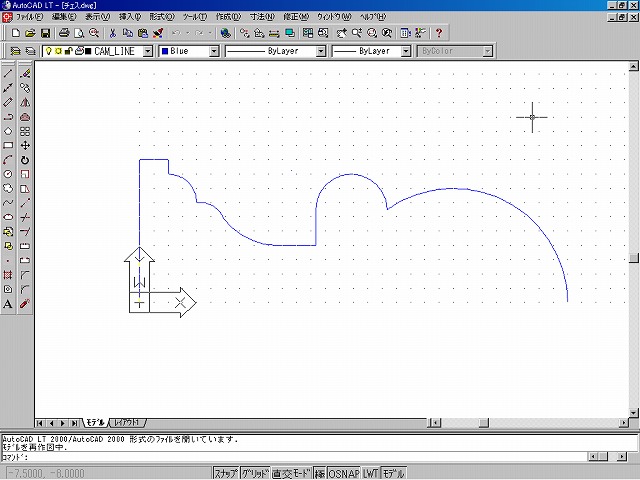The image size is (640, 480).
Task: Click the coordinate readout -7.5000, -6.0000
Action: [x=46, y=473]
